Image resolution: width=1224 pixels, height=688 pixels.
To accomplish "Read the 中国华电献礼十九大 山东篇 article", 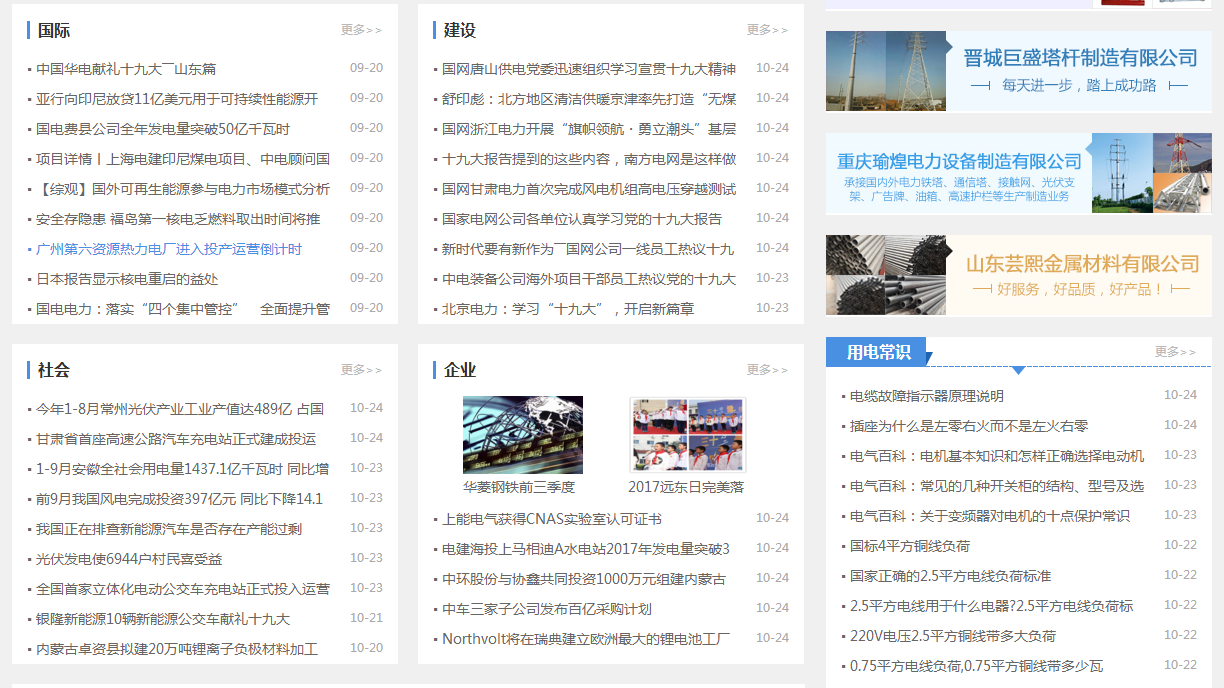I will pyautogui.click(x=126, y=69).
